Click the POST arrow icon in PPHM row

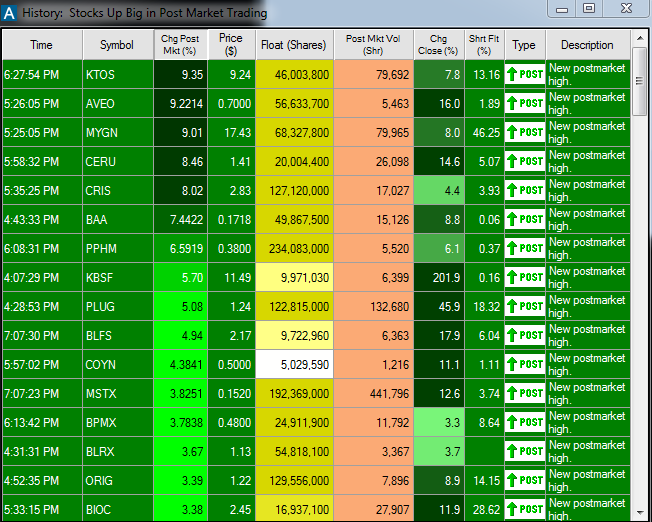[525, 248]
